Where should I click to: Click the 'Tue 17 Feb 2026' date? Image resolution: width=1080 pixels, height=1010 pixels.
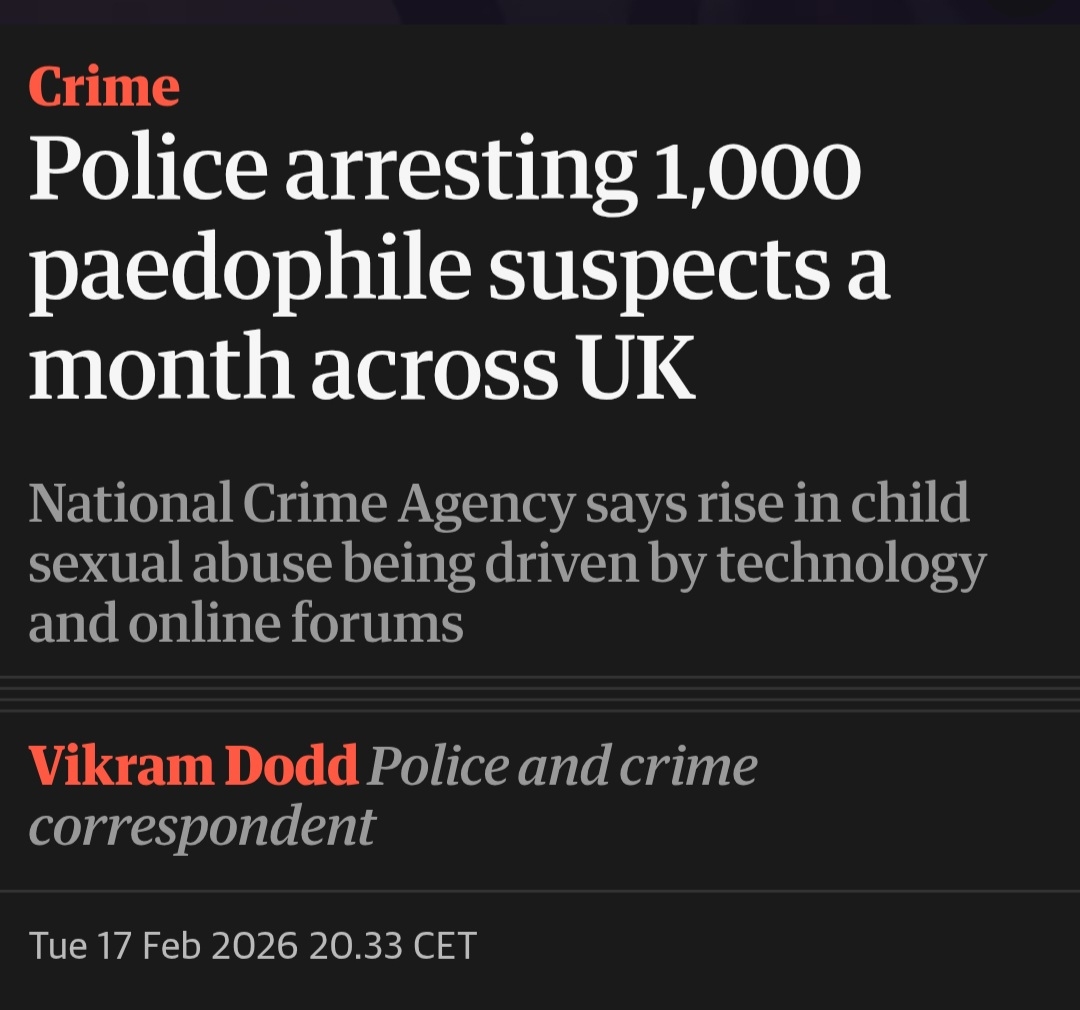[163, 945]
